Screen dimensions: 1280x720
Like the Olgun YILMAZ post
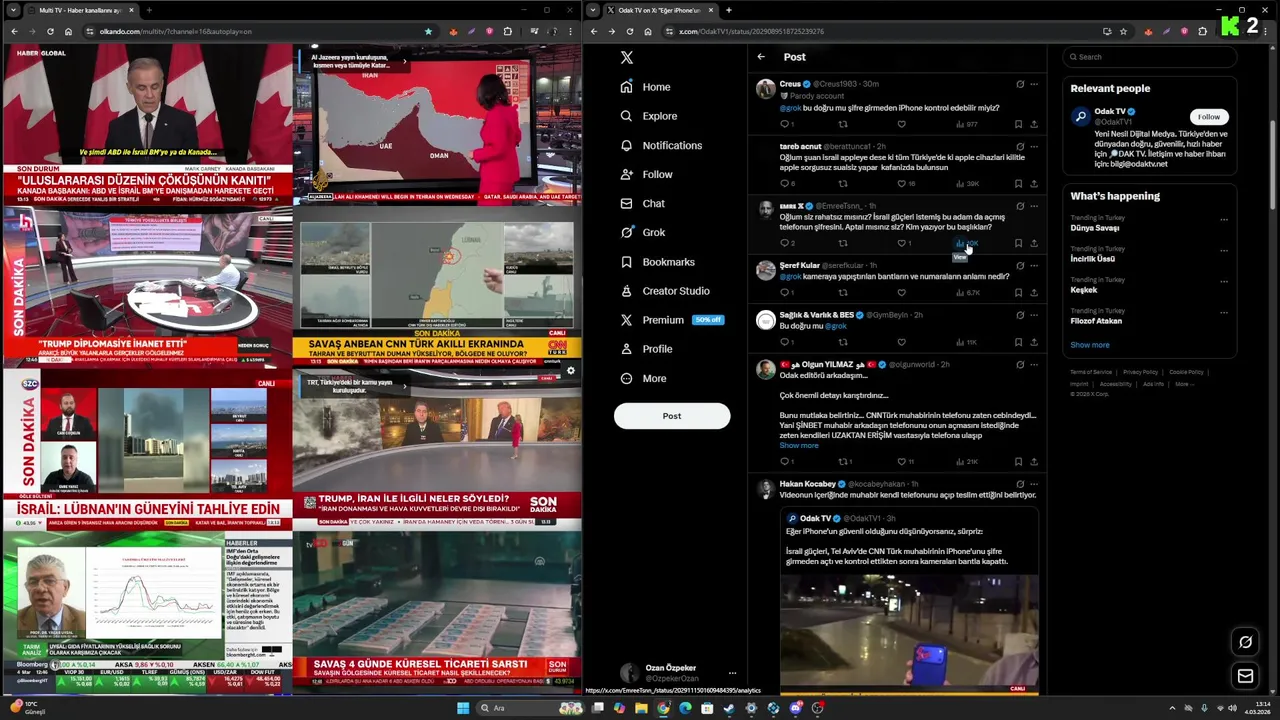(x=903, y=462)
